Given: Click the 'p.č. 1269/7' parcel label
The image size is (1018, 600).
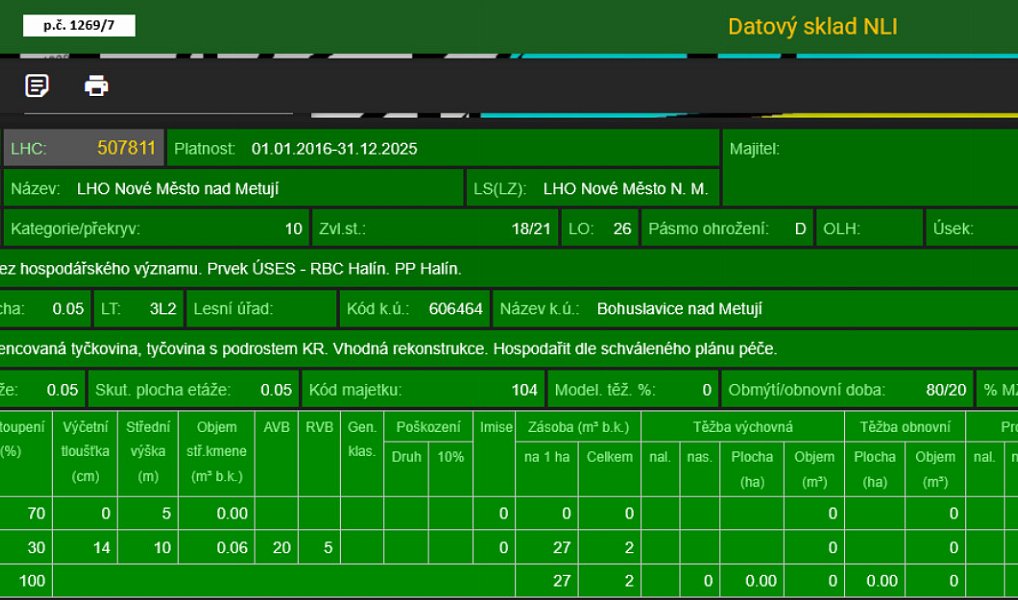Looking at the screenshot, I should tap(79, 25).
